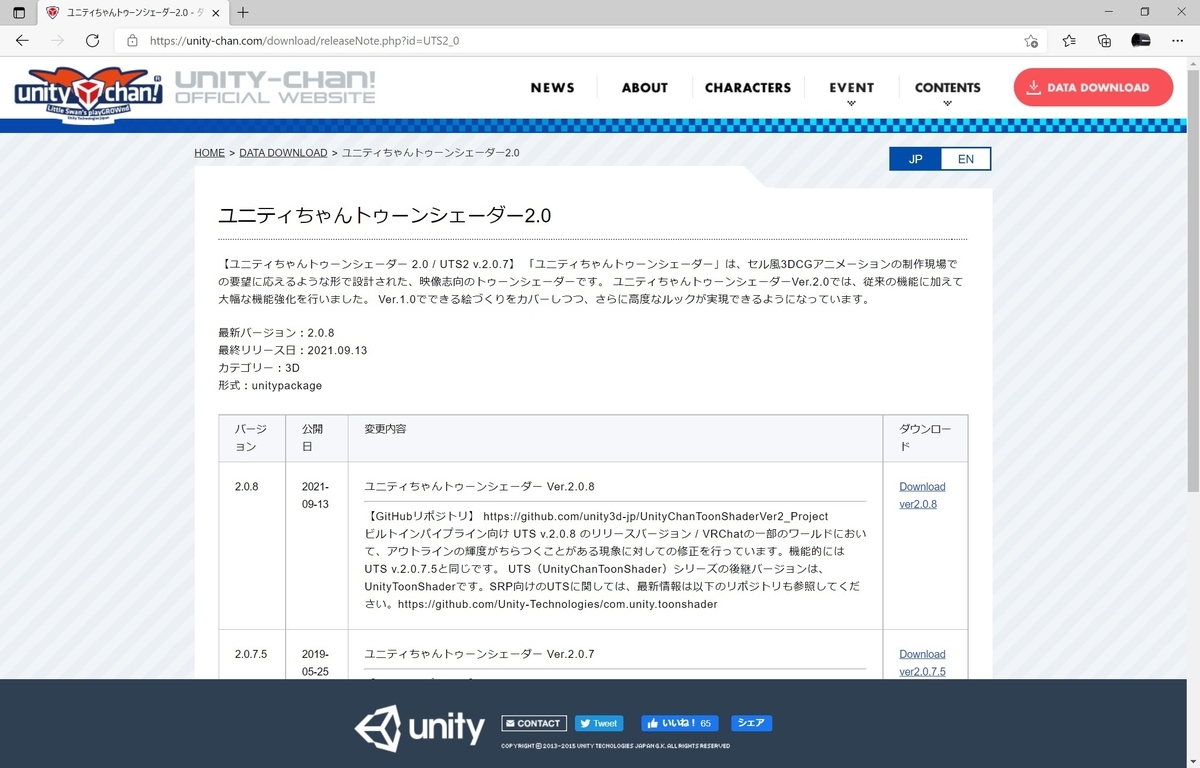Click カテゴリー：3D text
The height and width of the screenshot is (768, 1200).
pyautogui.click(x=259, y=368)
